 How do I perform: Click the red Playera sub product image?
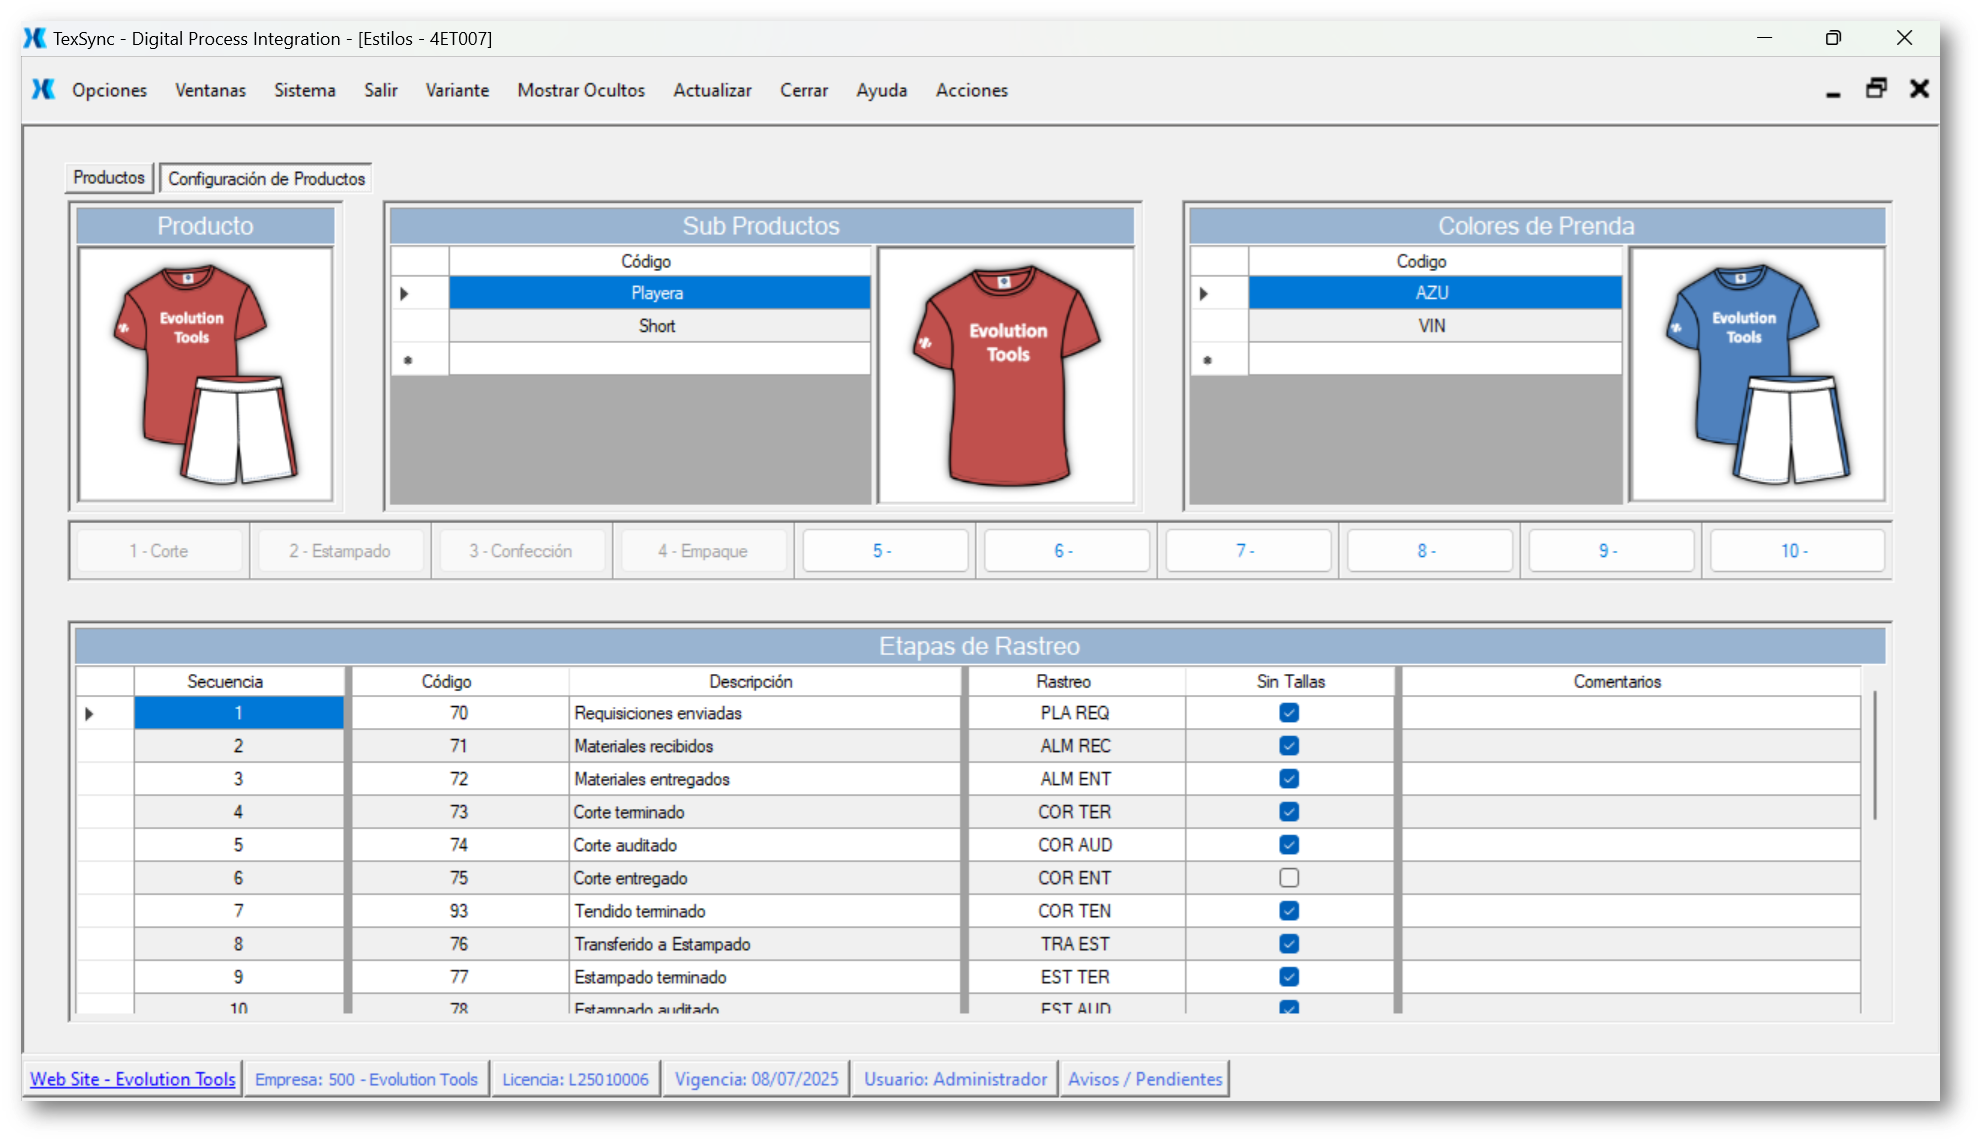pos(1006,374)
